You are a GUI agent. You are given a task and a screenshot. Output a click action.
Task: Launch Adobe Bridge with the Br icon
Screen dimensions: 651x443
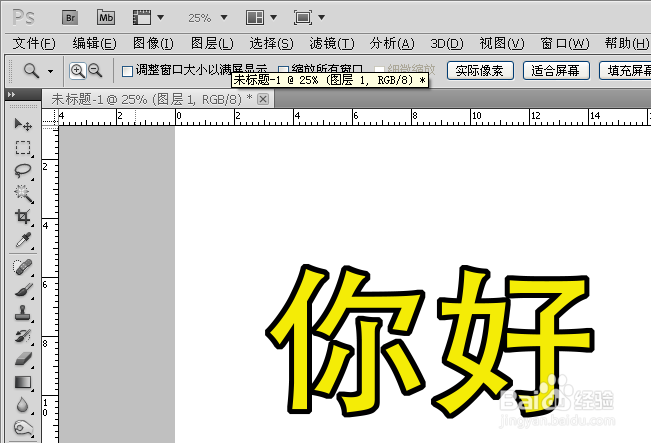[x=70, y=18]
